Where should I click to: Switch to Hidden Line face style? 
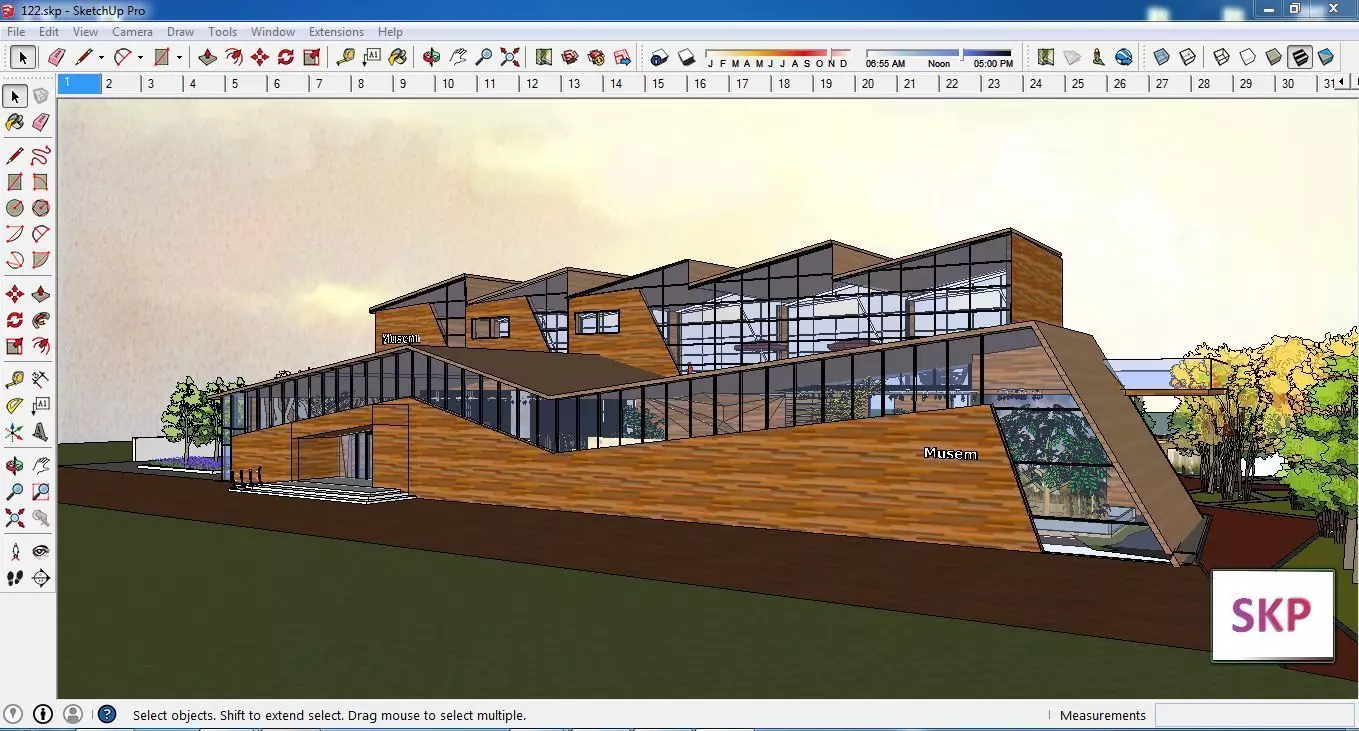point(1248,57)
